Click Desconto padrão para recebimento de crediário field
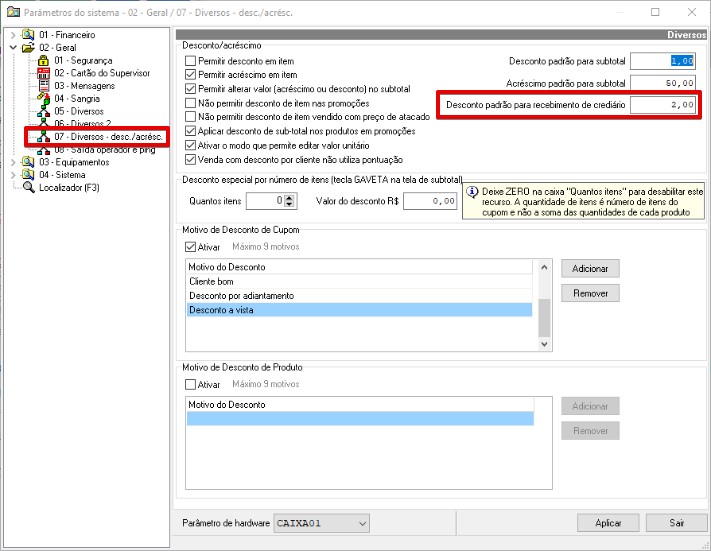The width and height of the screenshot is (711, 551). (x=663, y=105)
